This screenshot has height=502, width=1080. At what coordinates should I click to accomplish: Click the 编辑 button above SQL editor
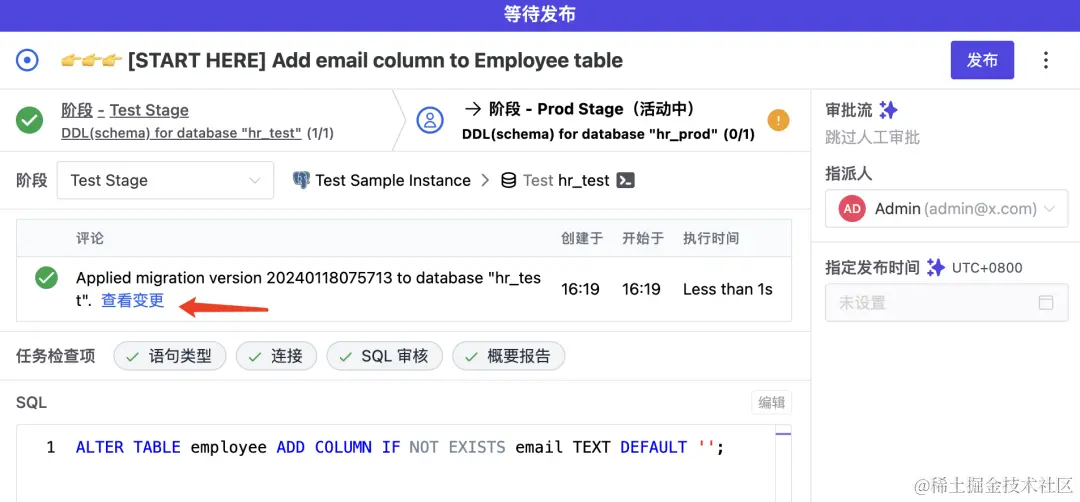point(771,403)
